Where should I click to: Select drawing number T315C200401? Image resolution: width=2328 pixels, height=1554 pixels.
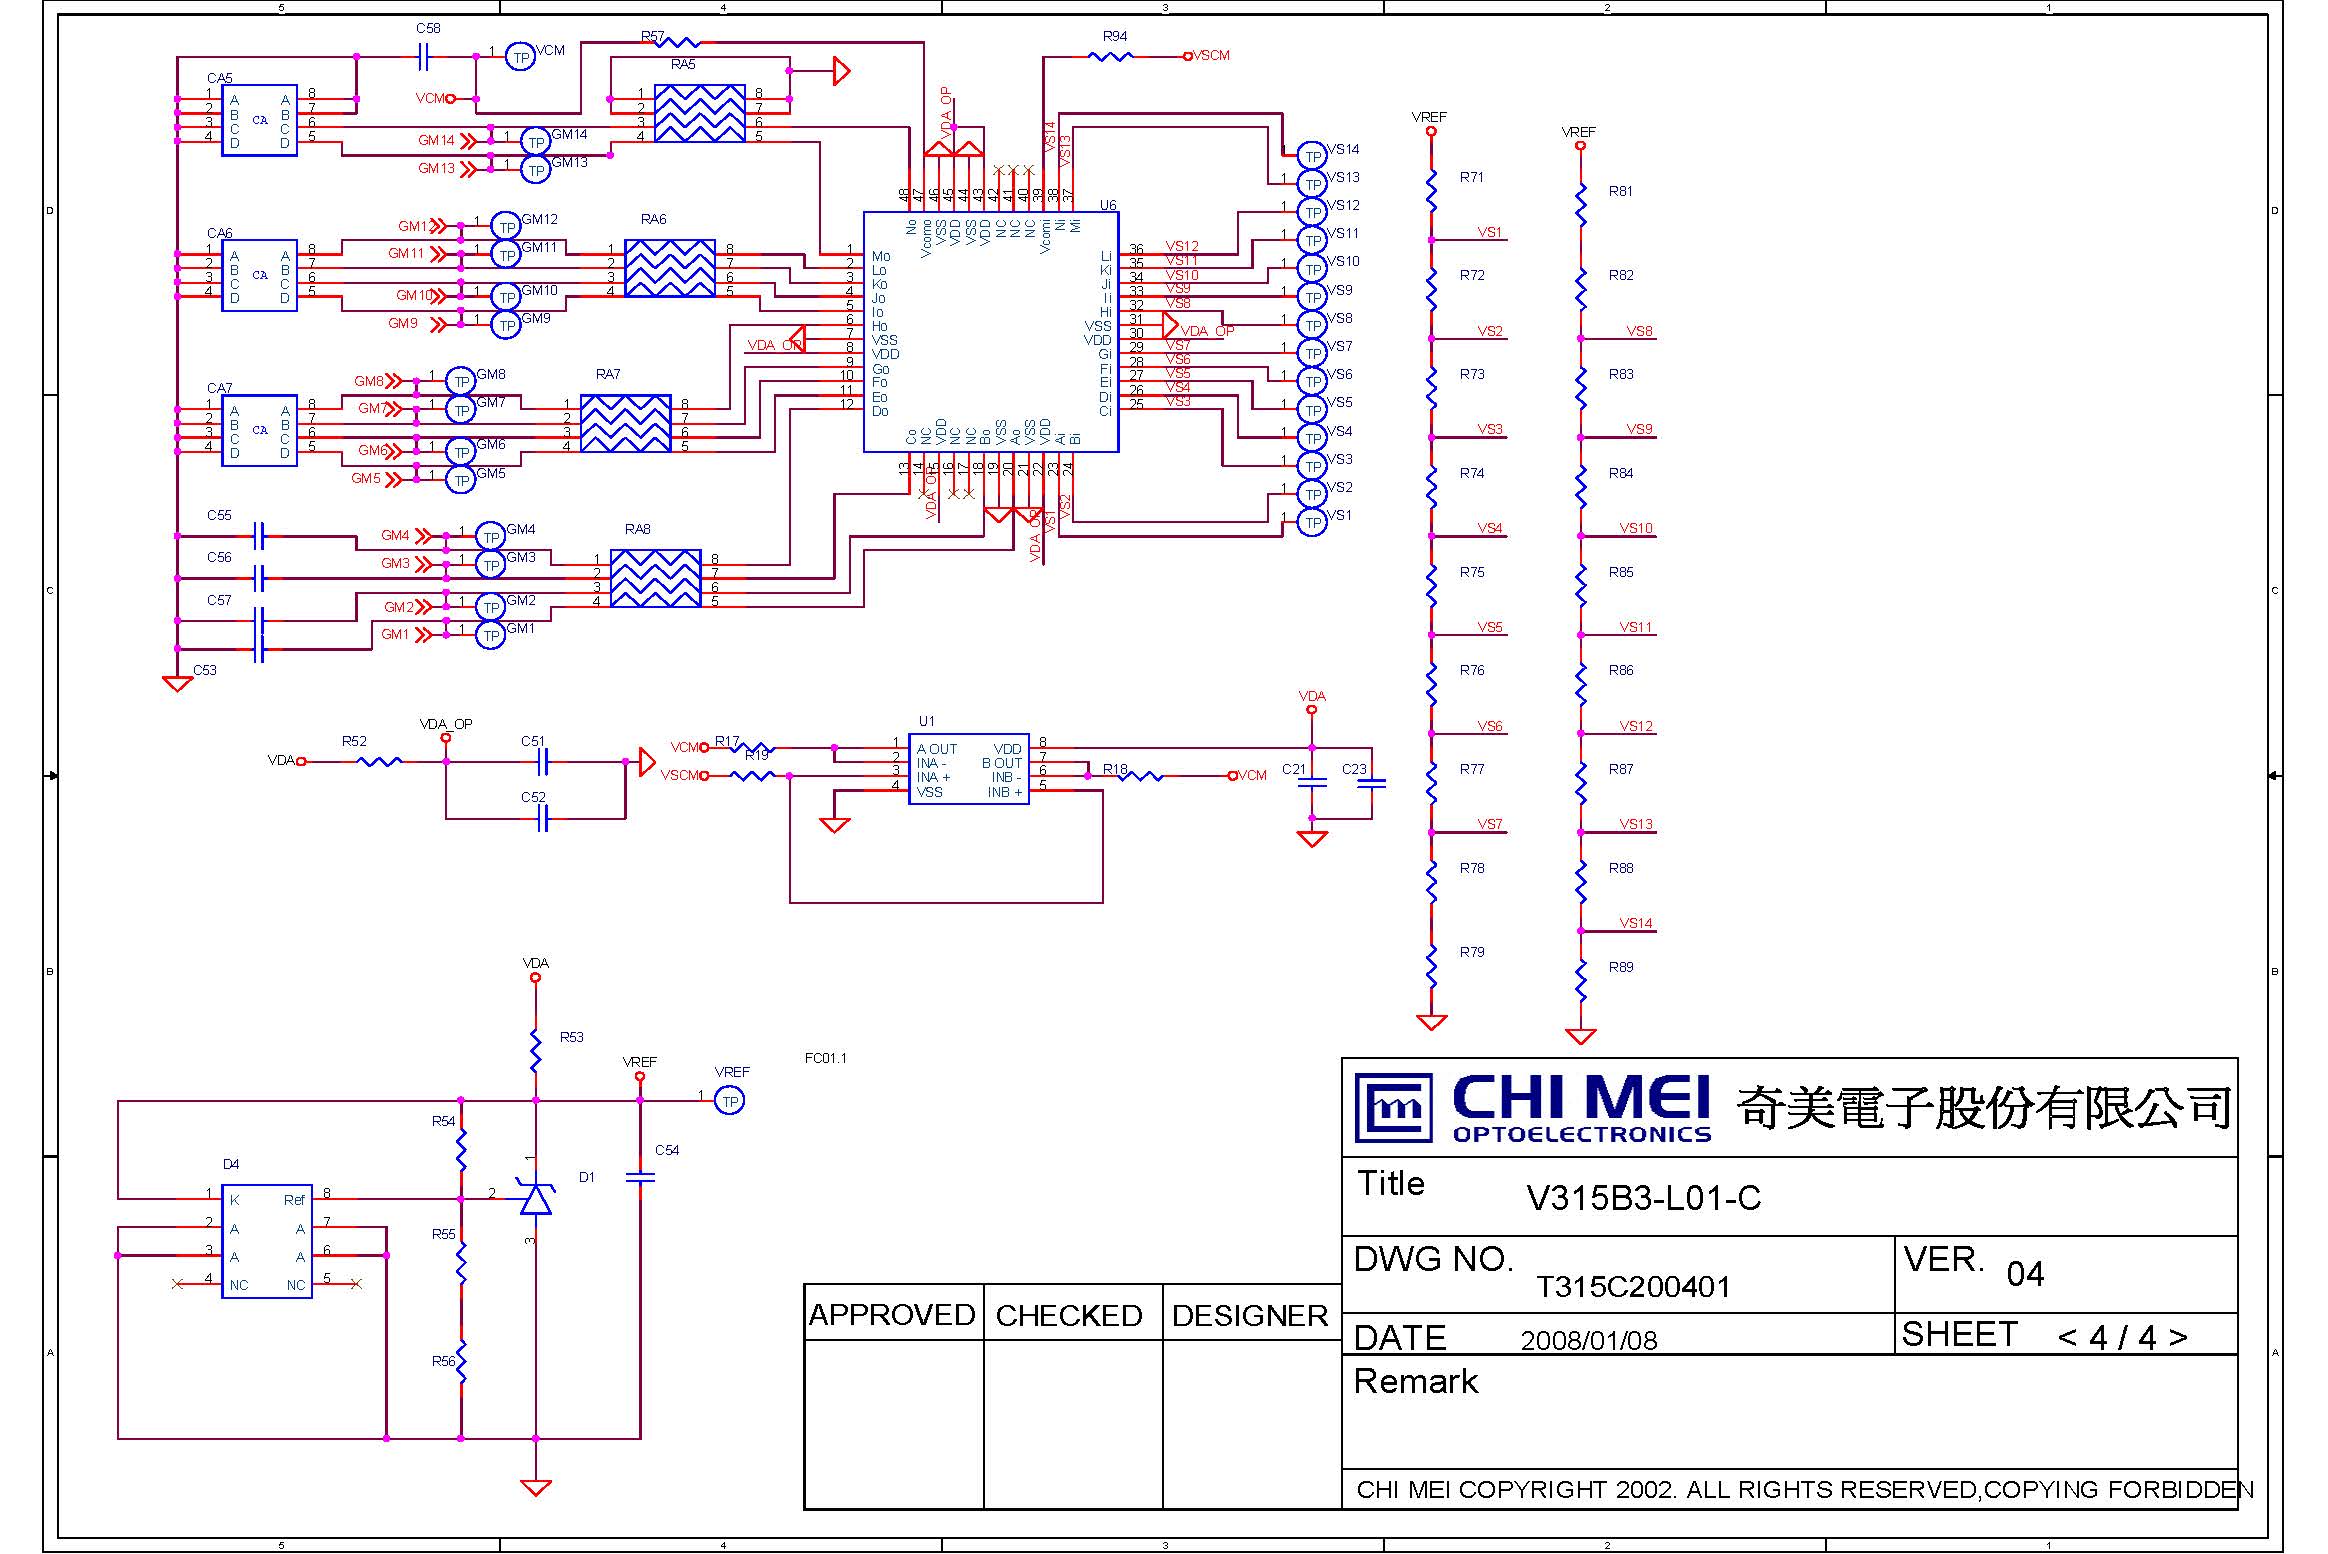1632,1287
